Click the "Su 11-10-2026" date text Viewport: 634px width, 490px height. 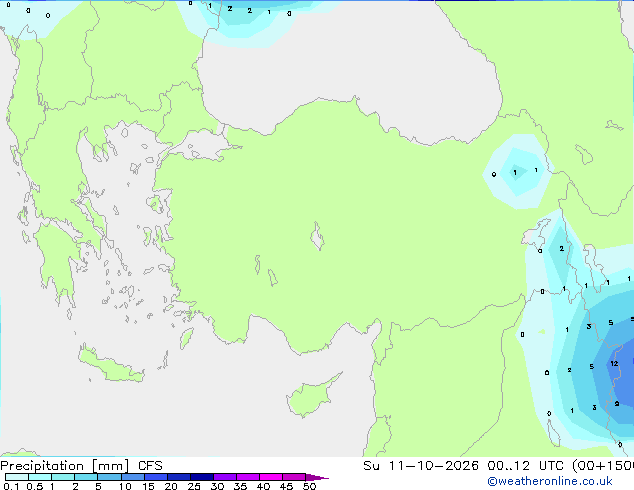click(421, 465)
